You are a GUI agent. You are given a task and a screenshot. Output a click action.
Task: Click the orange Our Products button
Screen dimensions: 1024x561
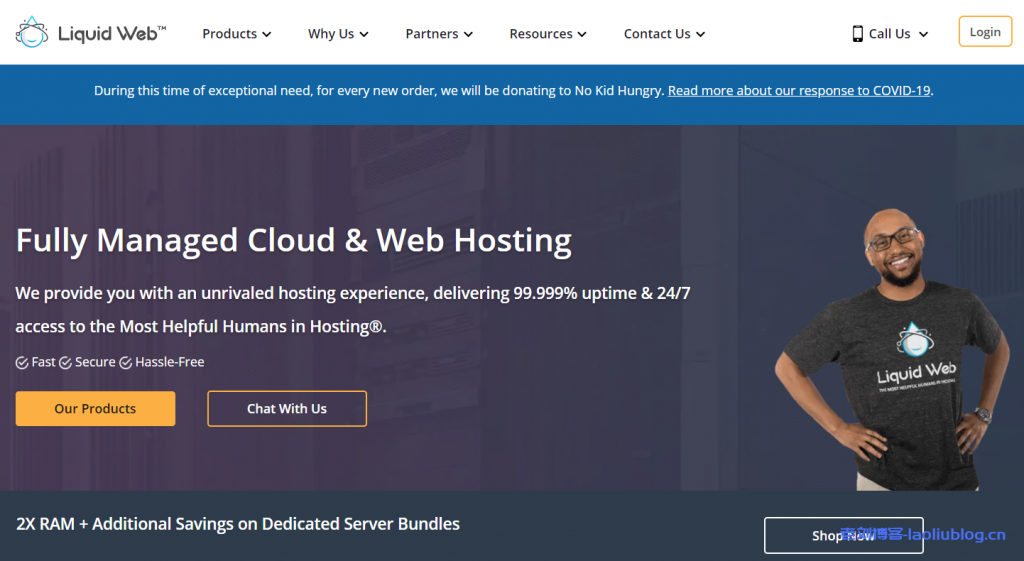(95, 408)
